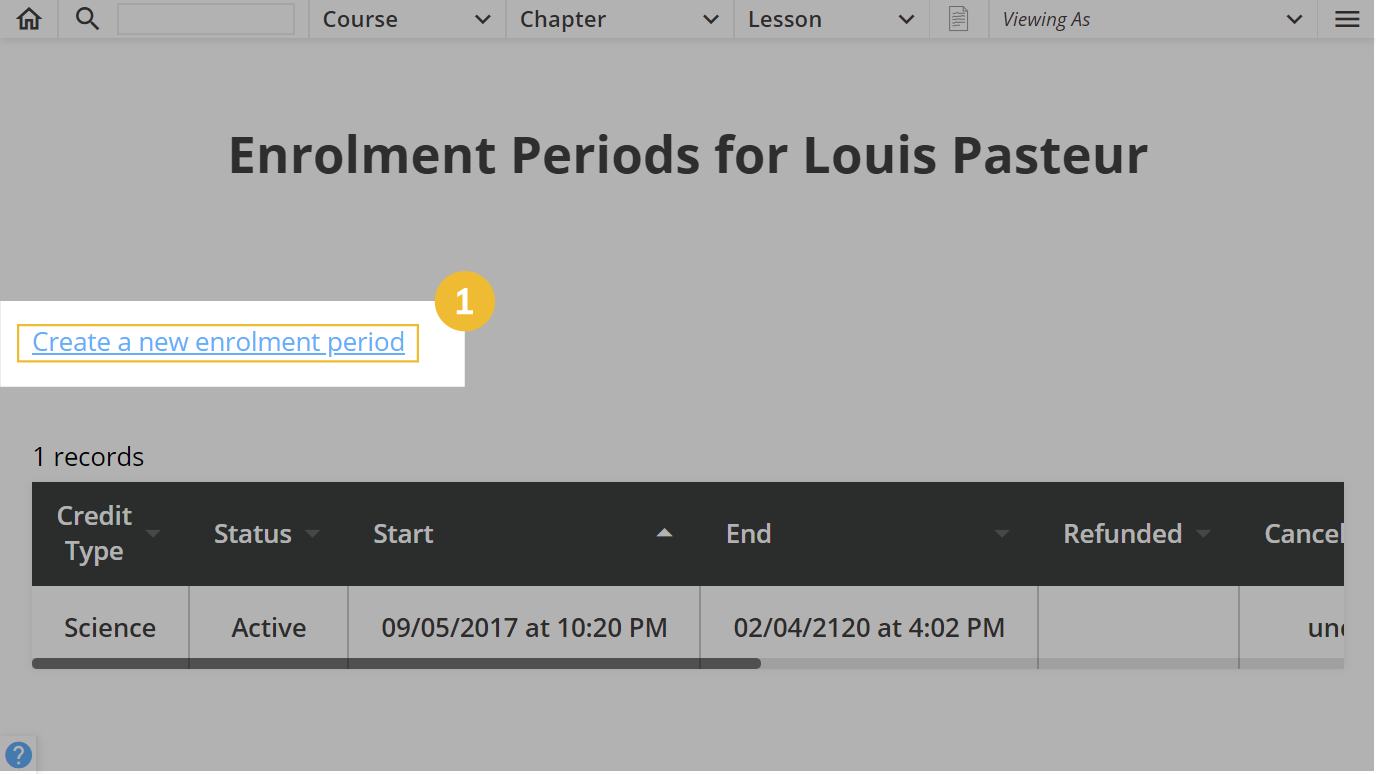Open the hamburger menu icon
Viewport: 1376px width, 774px height.
coord(1347,19)
